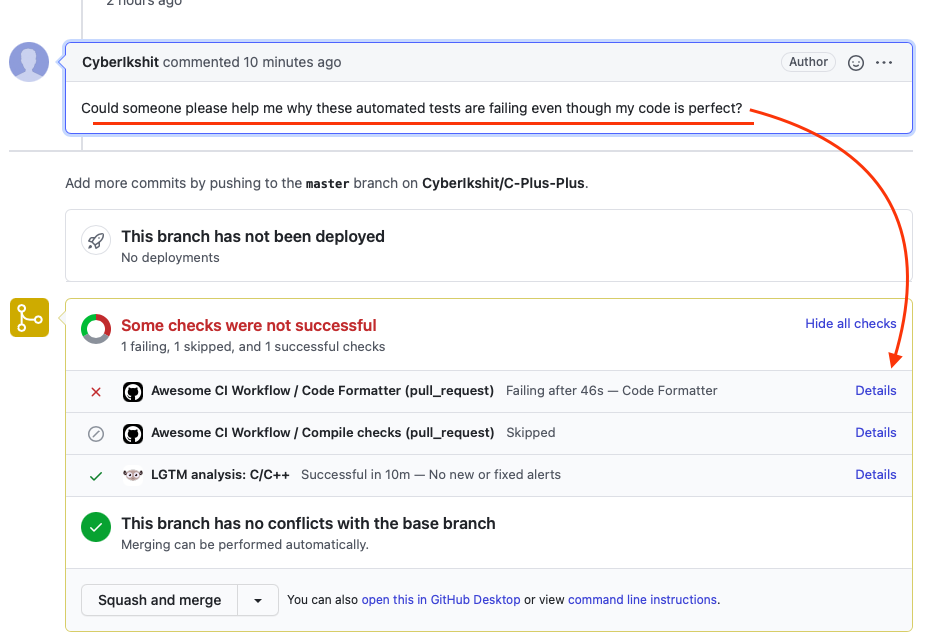The height and width of the screenshot is (640, 933).
Task: Click the checks status donut icon
Action: point(96,329)
